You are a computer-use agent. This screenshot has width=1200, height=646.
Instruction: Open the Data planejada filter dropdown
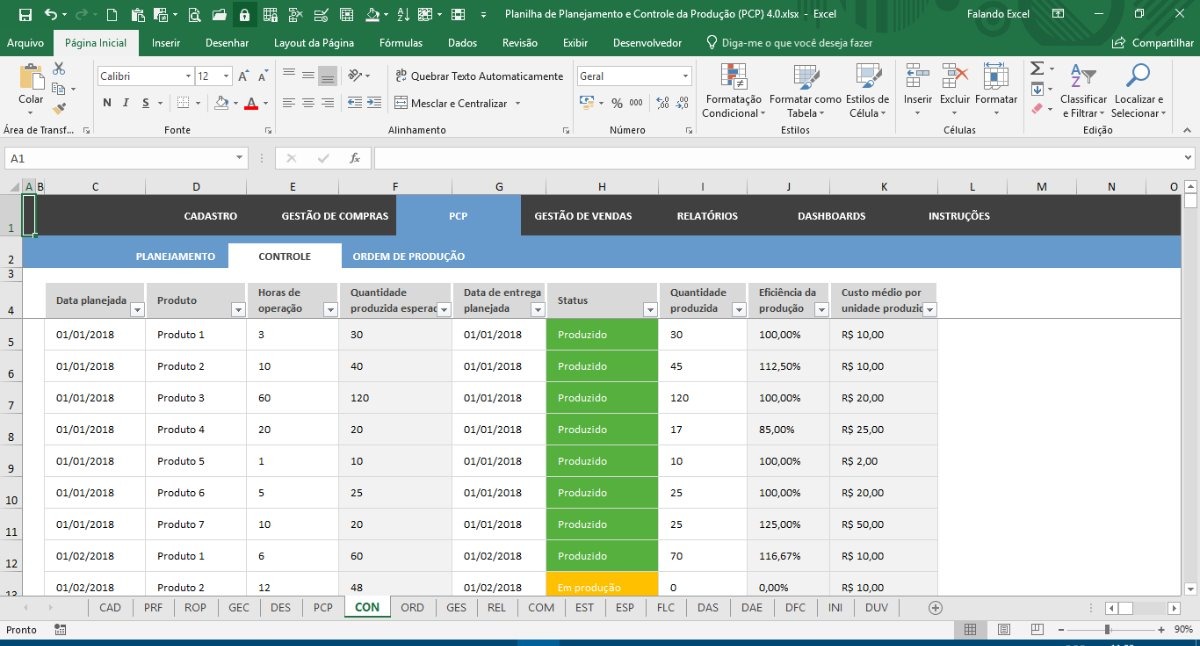[137, 310]
